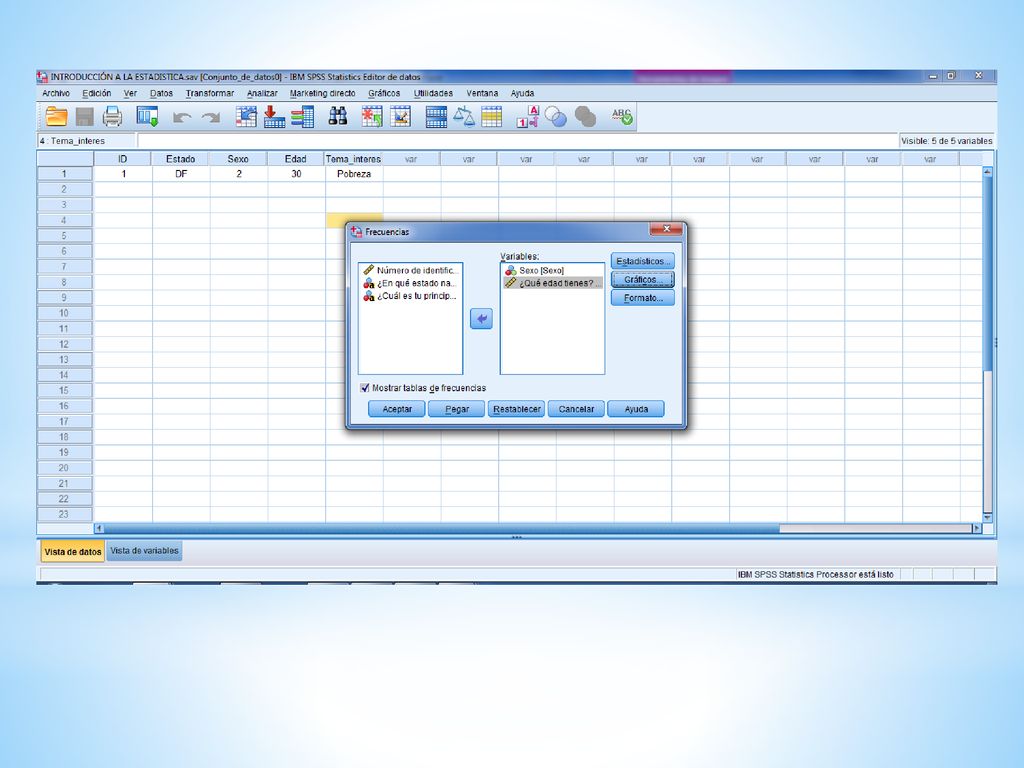Click the Restablecer button
The height and width of the screenshot is (768, 1024).
pos(517,409)
